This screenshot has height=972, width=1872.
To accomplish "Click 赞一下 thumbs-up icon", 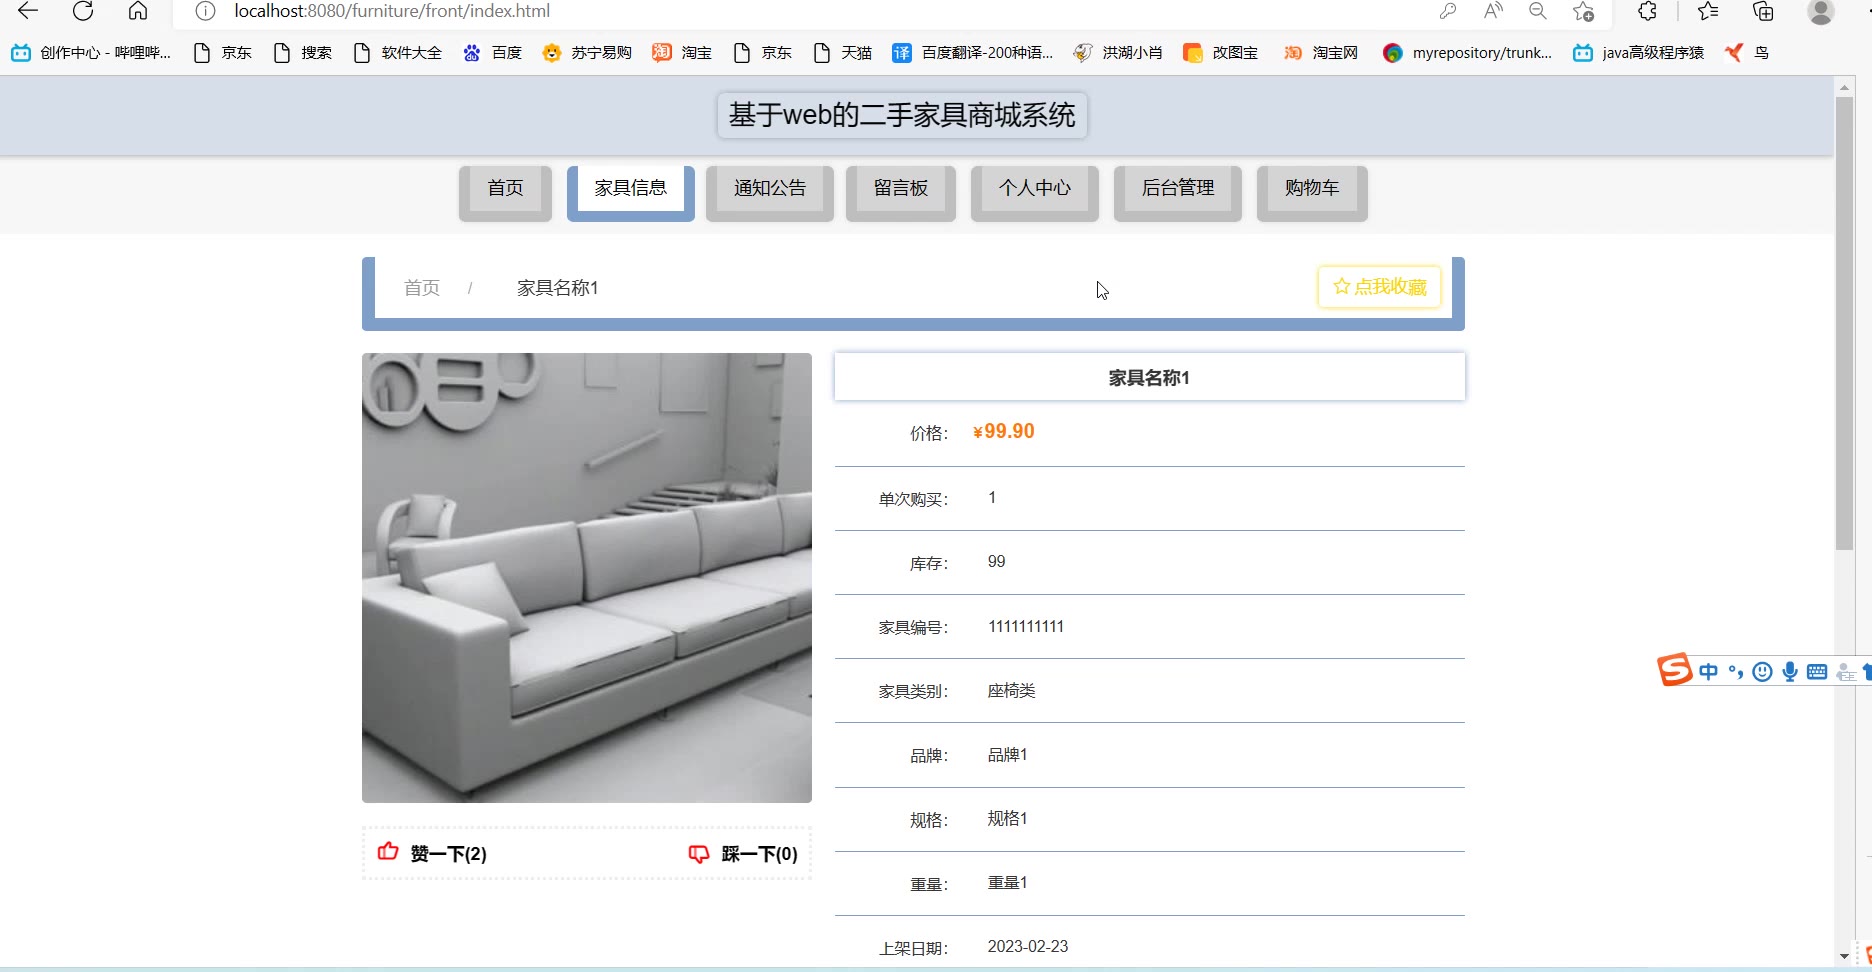I will click(x=388, y=852).
